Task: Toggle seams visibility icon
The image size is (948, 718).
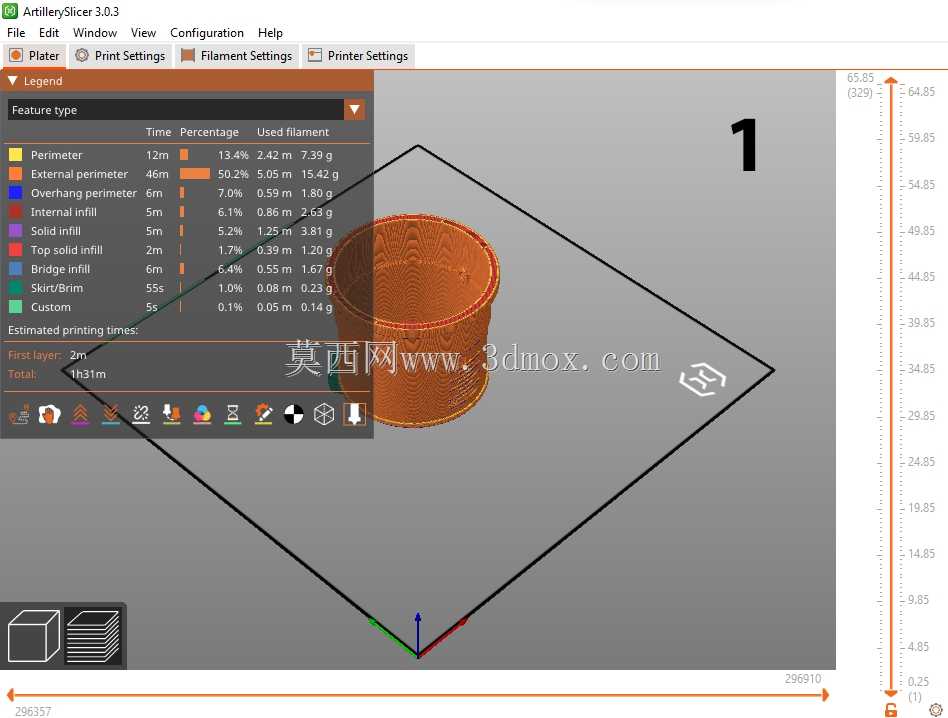Action: (x=141, y=414)
